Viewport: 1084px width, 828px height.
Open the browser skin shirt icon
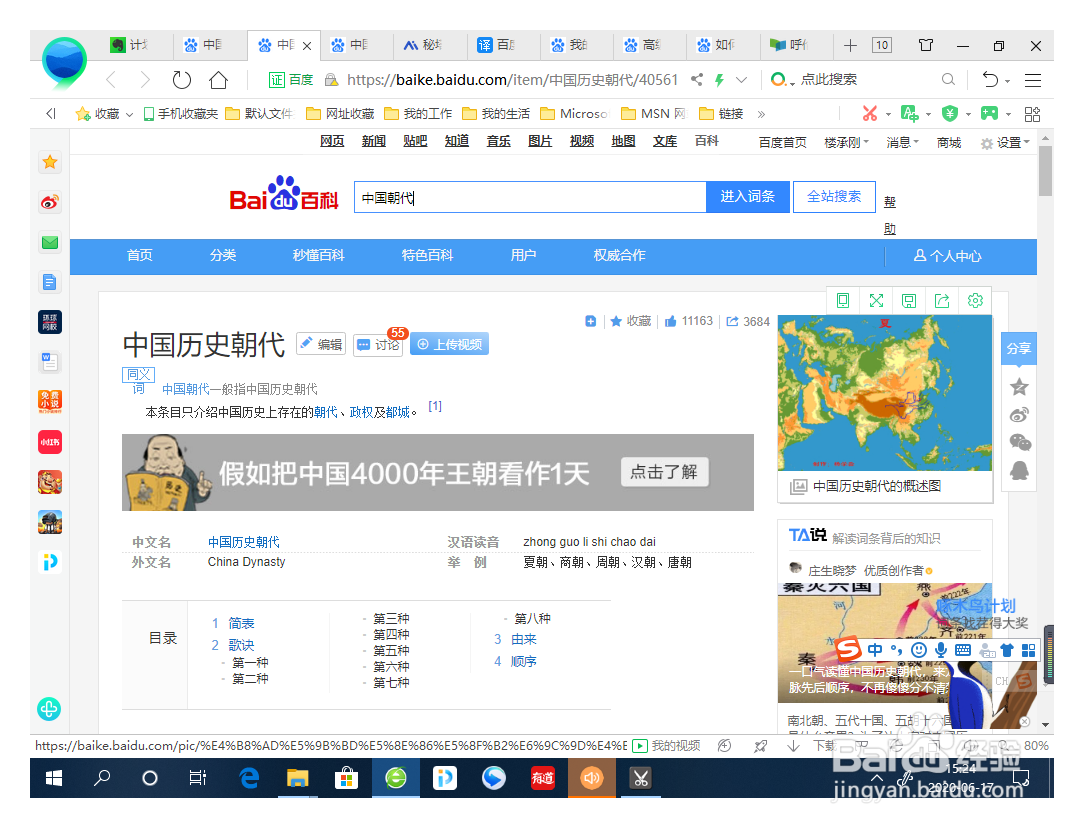pos(926,46)
